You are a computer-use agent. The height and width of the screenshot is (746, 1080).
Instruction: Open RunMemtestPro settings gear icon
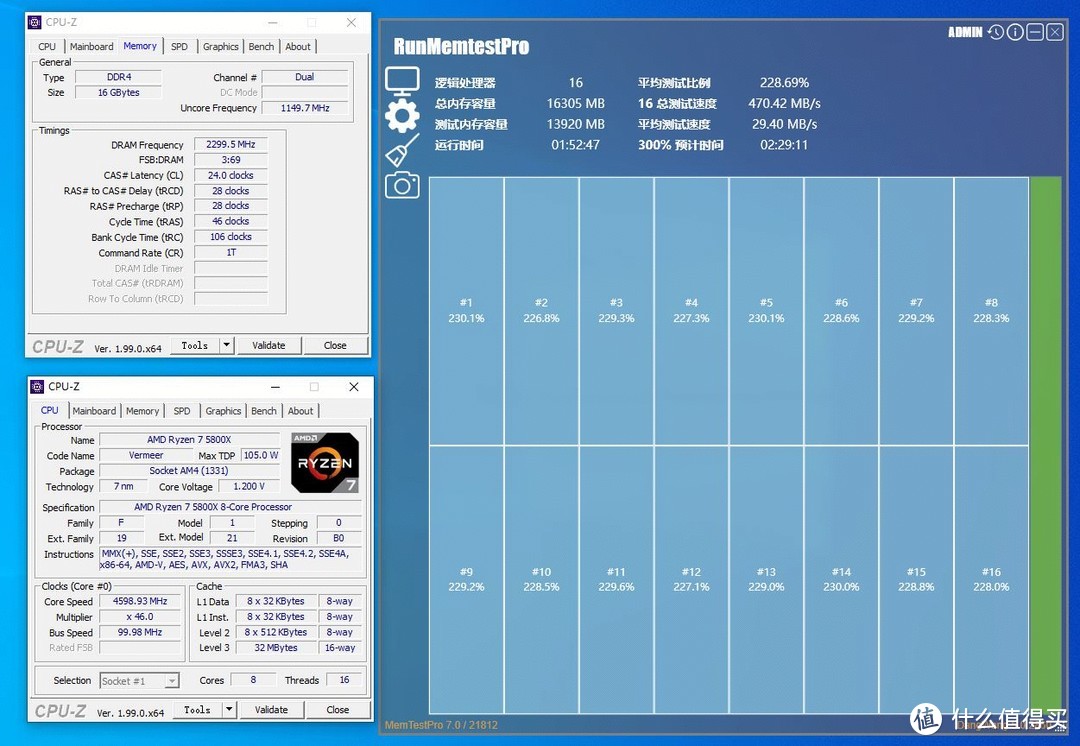pyautogui.click(x=402, y=116)
